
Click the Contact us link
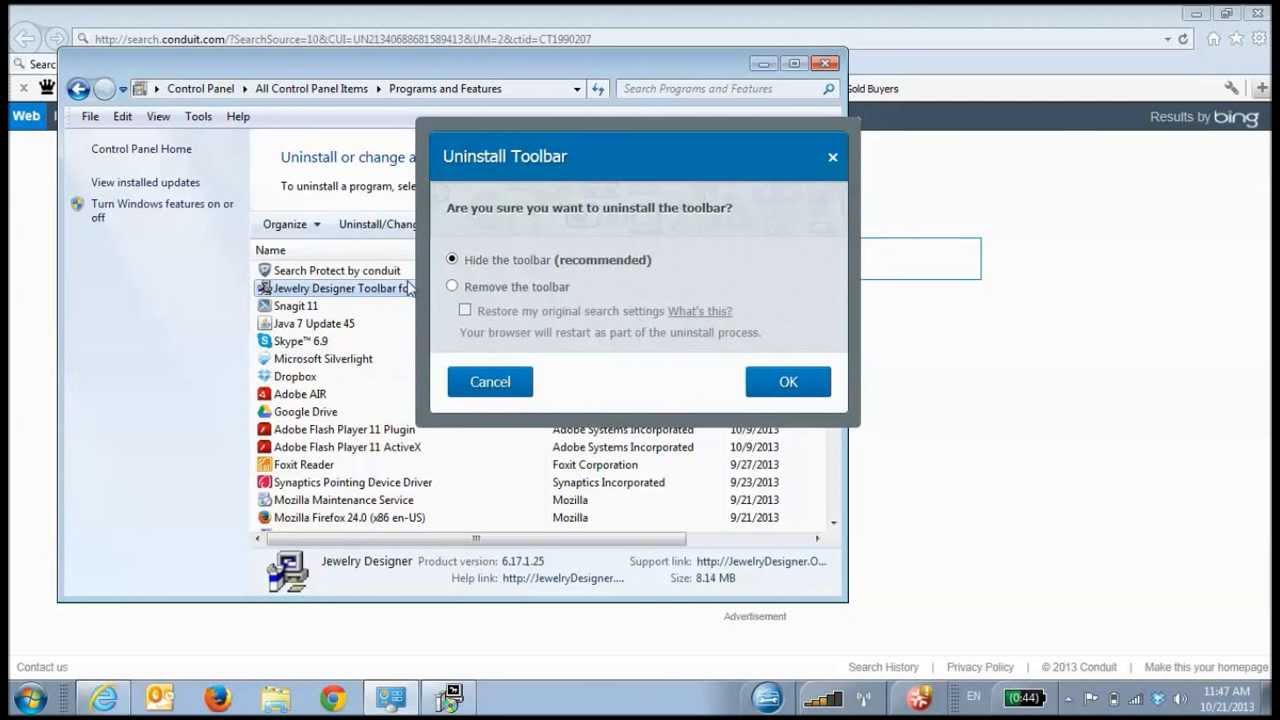(42, 667)
